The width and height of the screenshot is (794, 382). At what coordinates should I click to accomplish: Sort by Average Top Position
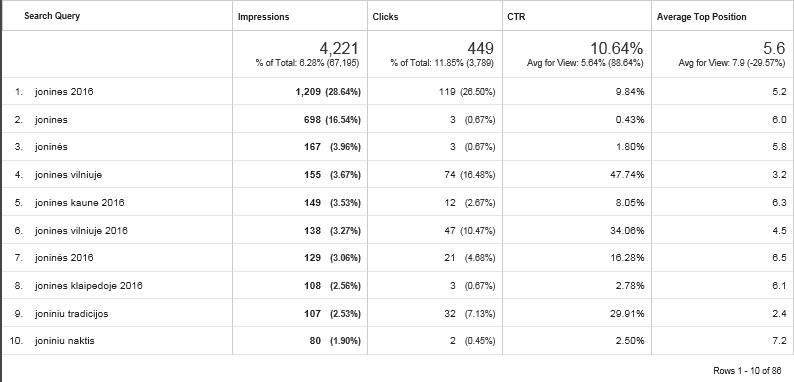click(701, 17)
